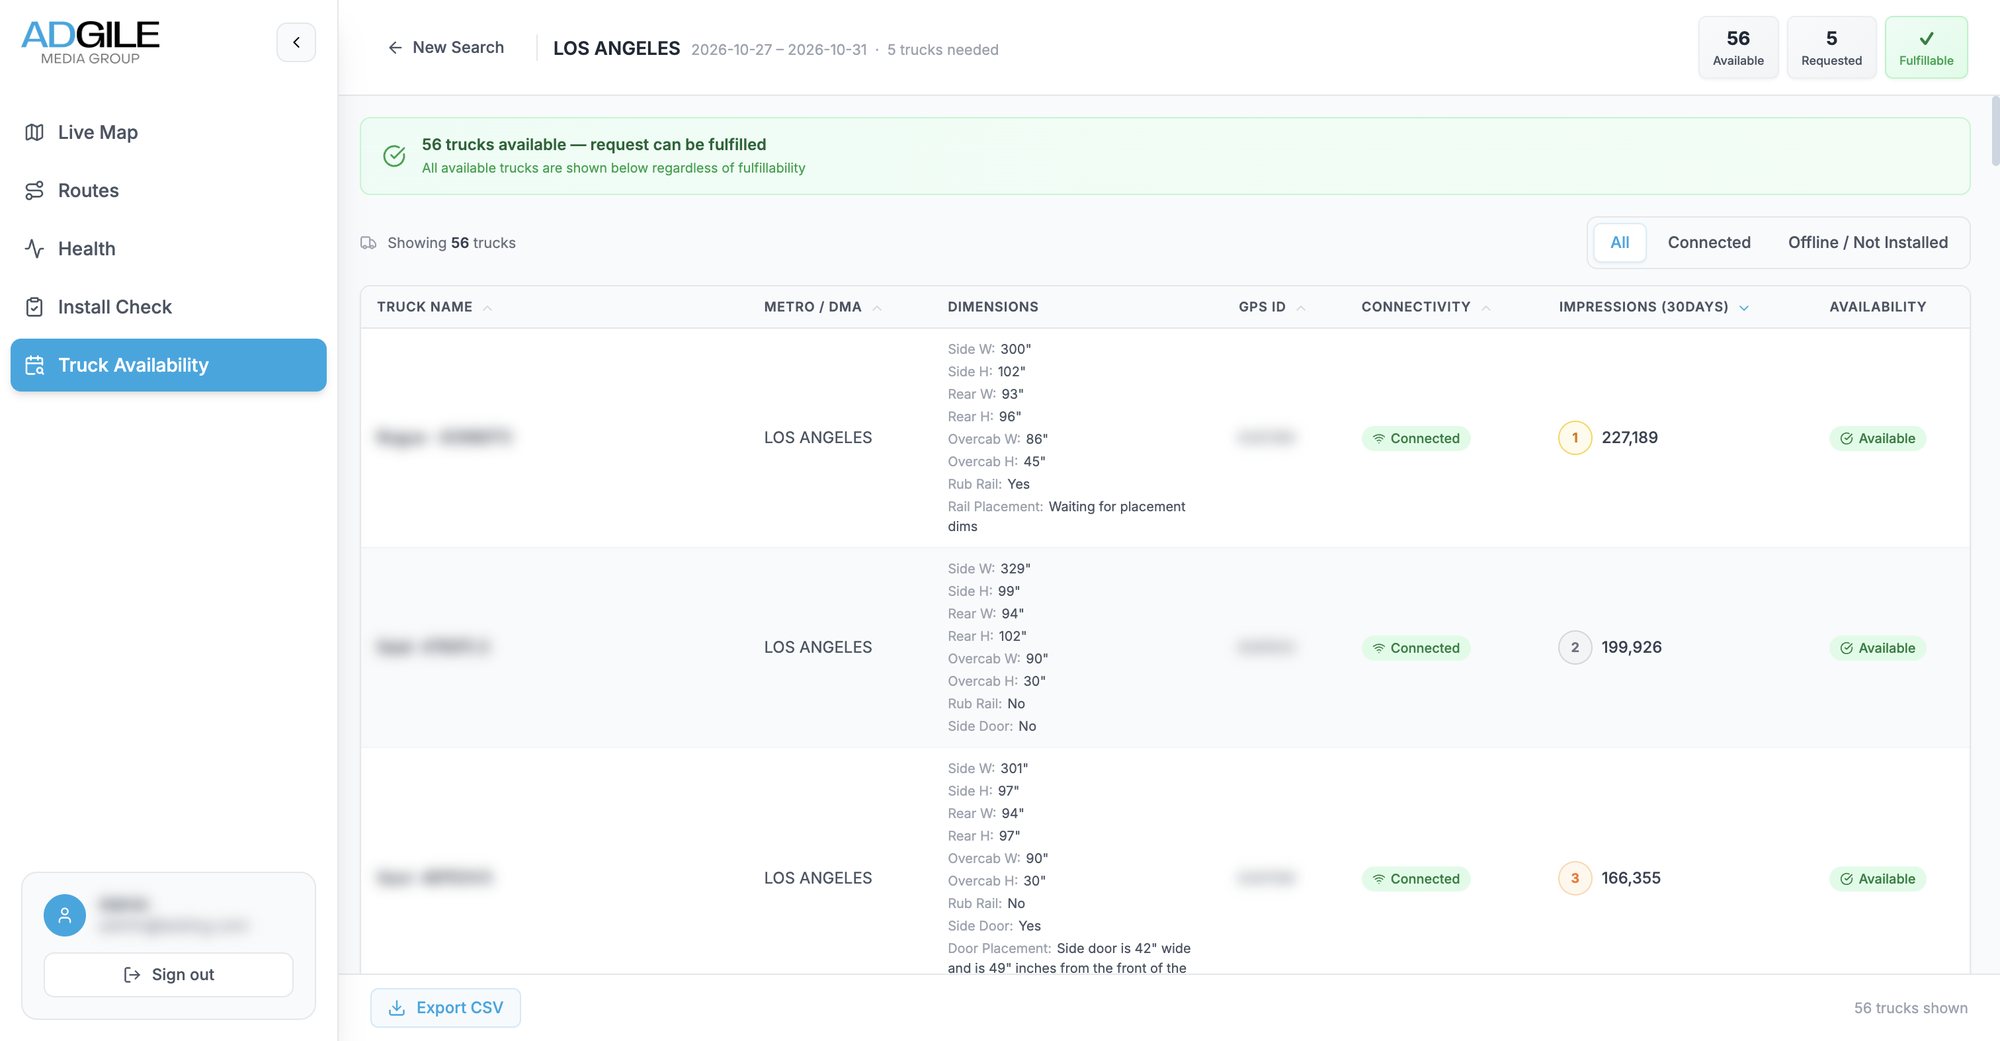Viewport: 2000px width, 1041px height.
Task: Select the All filter tab
Action: pyautogui.click(x=1620, y=243)
